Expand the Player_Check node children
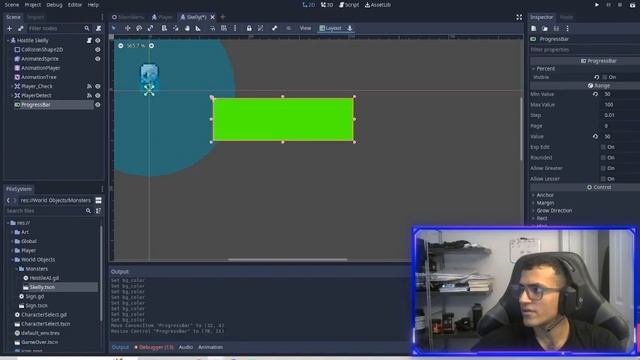 pos(11,87)
